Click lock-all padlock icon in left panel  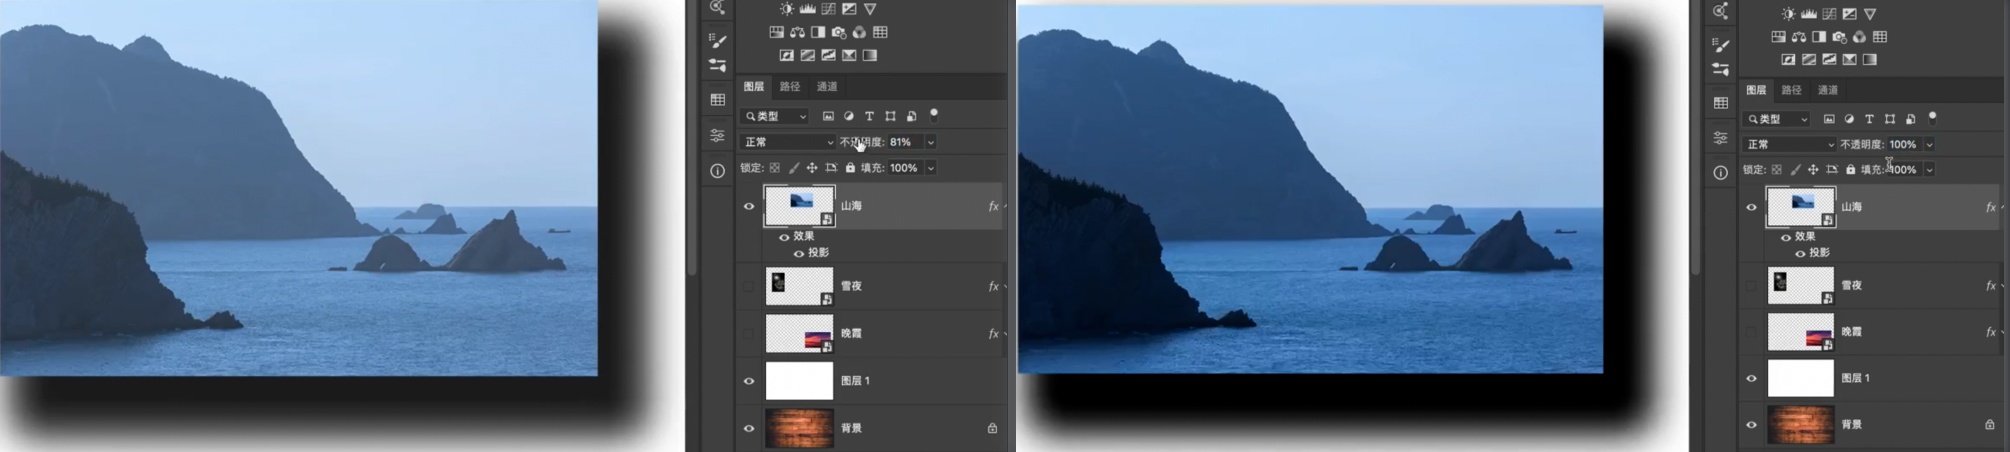point(850,168)
